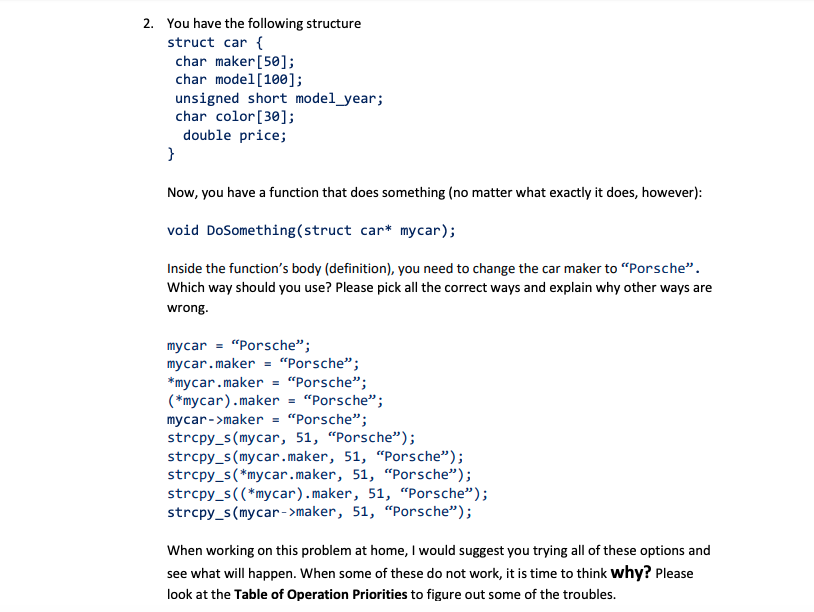Click the unsigned short model_year line

(275, 97)
